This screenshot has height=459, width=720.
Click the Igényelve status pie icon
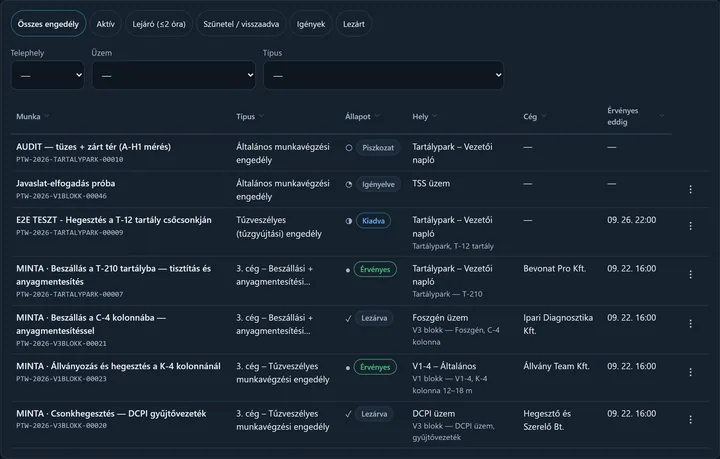[349, 185]
